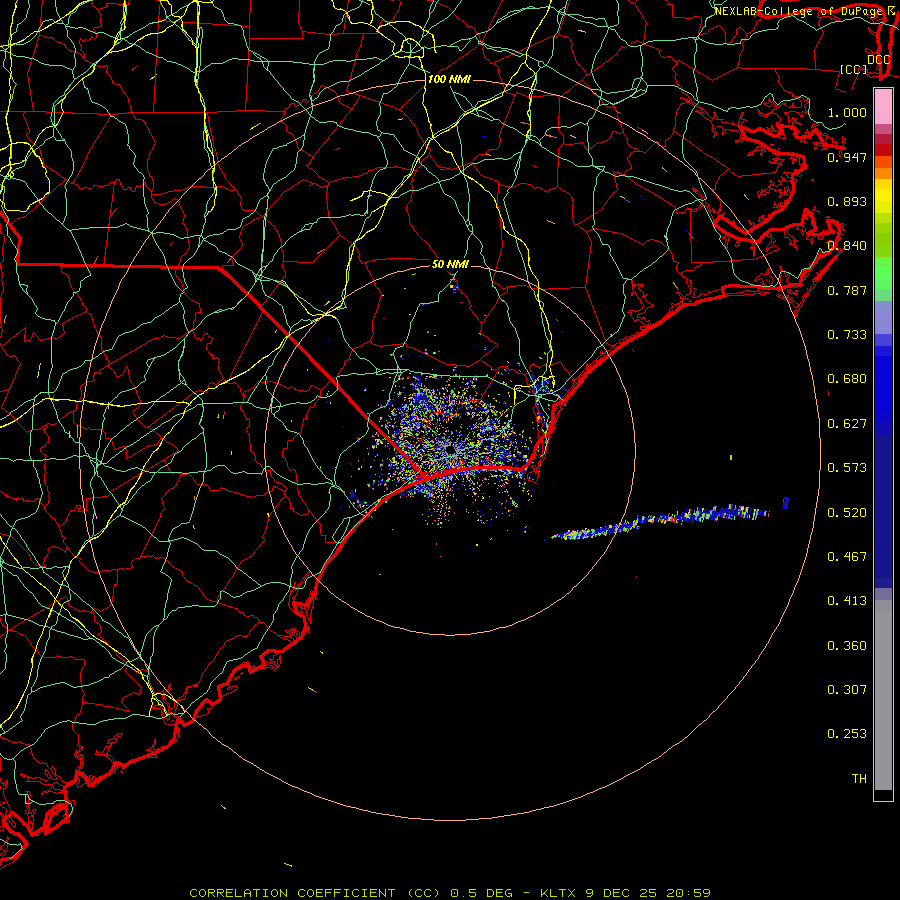The image size is (900, 900).
Task: Select the 0.360 scale value
Action: pyautogui.click(x=847, y=645)
